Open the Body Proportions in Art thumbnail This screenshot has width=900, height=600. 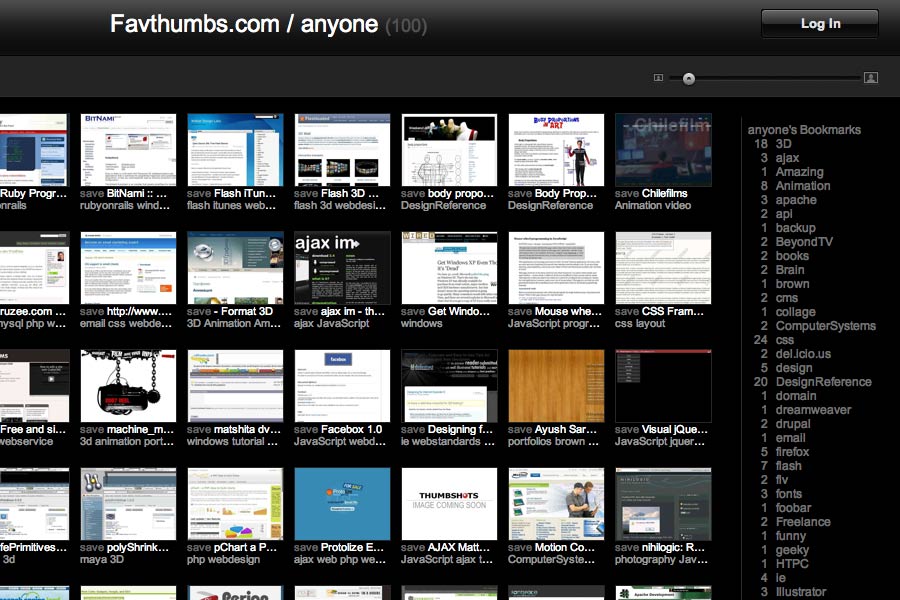coord(556,149)
